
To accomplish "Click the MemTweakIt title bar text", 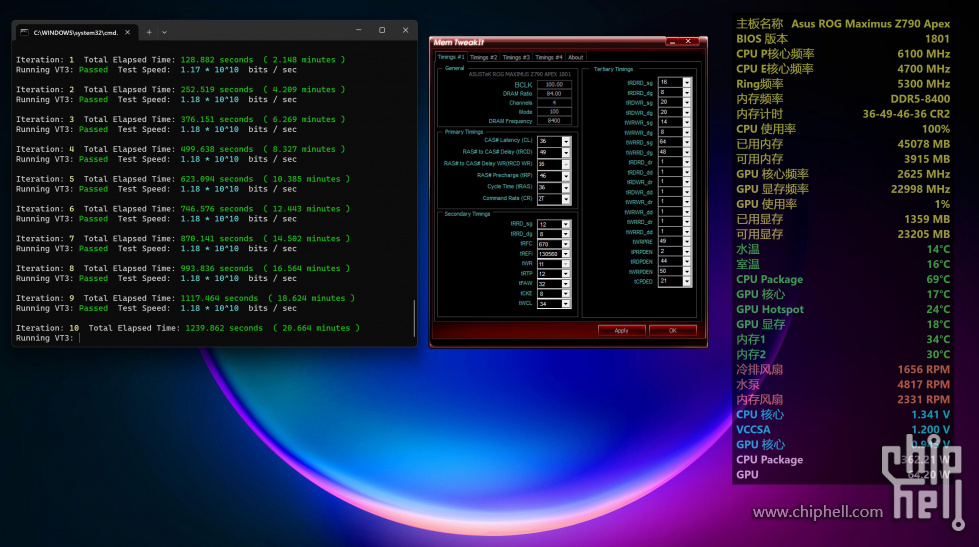I will pyautogui.click(x=459, y=42).
